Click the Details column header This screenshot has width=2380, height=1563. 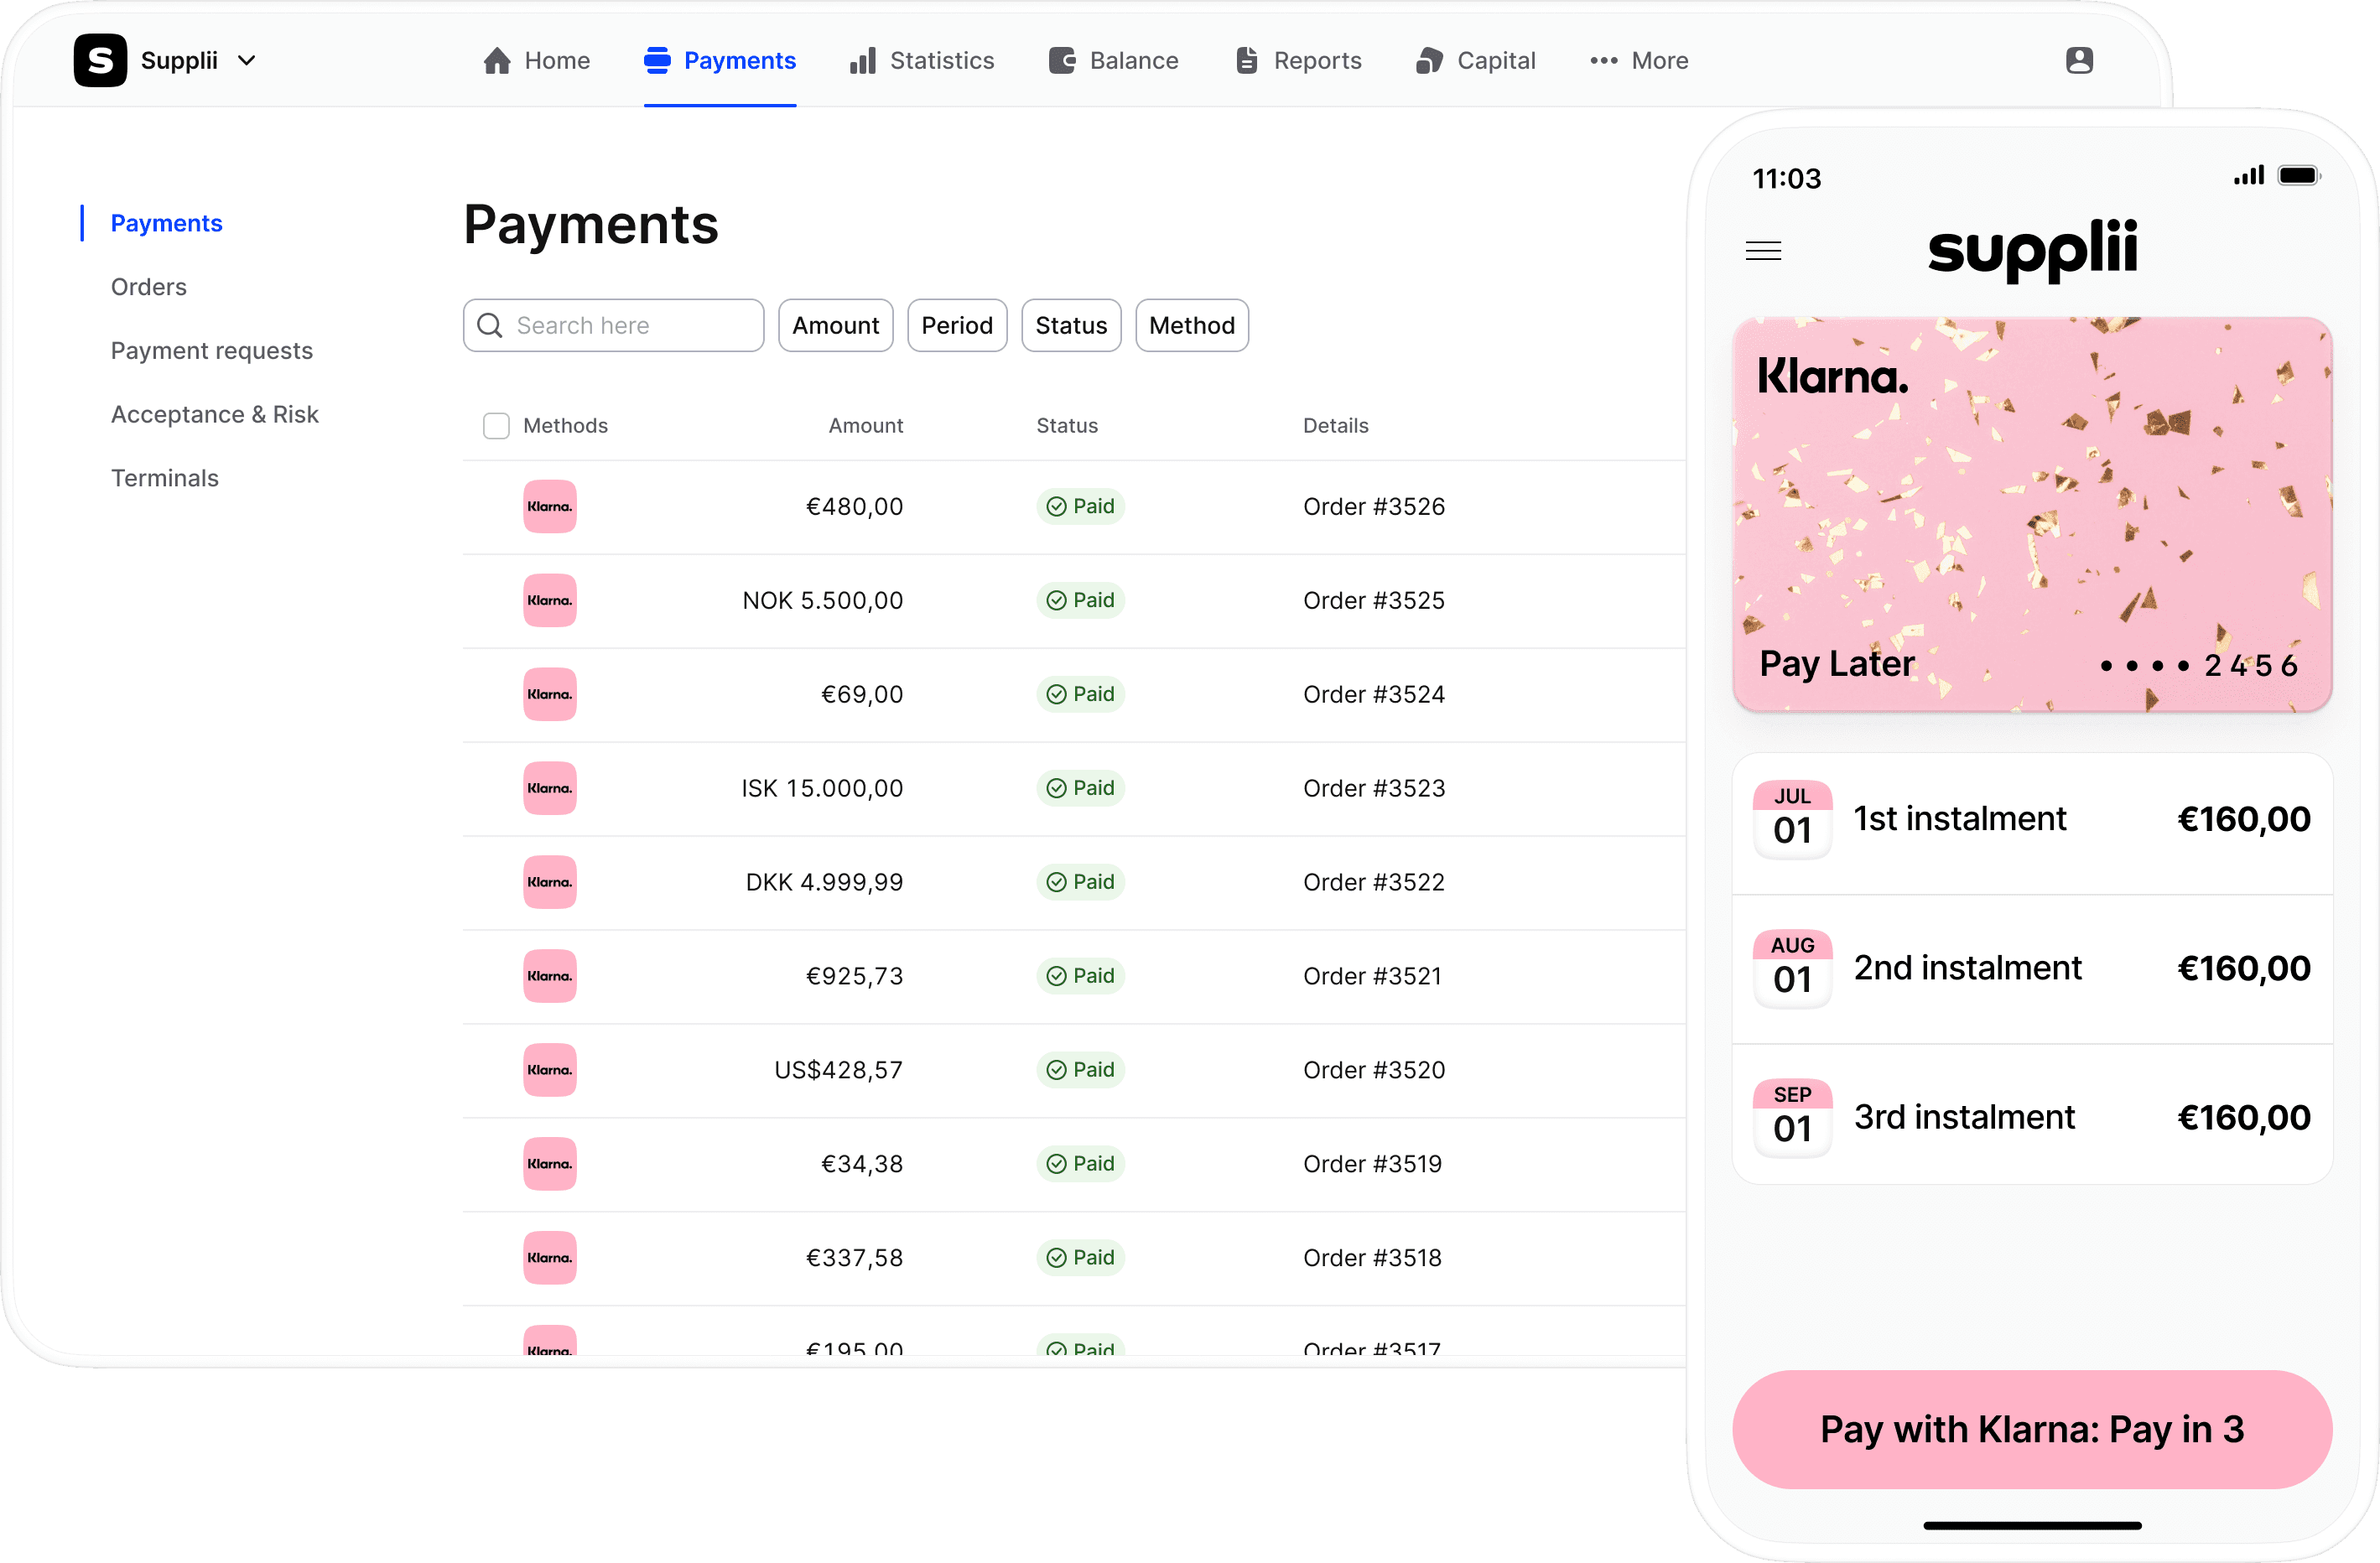(x=1335, y=426)
